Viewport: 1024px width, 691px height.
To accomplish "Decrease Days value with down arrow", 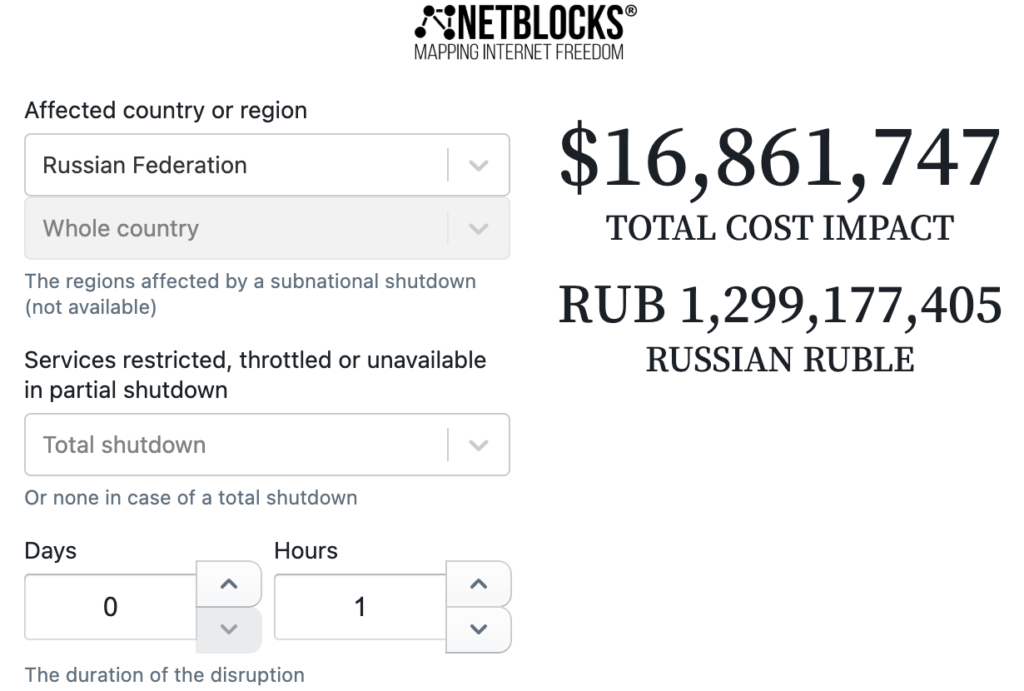I will (x=229, y=630).
